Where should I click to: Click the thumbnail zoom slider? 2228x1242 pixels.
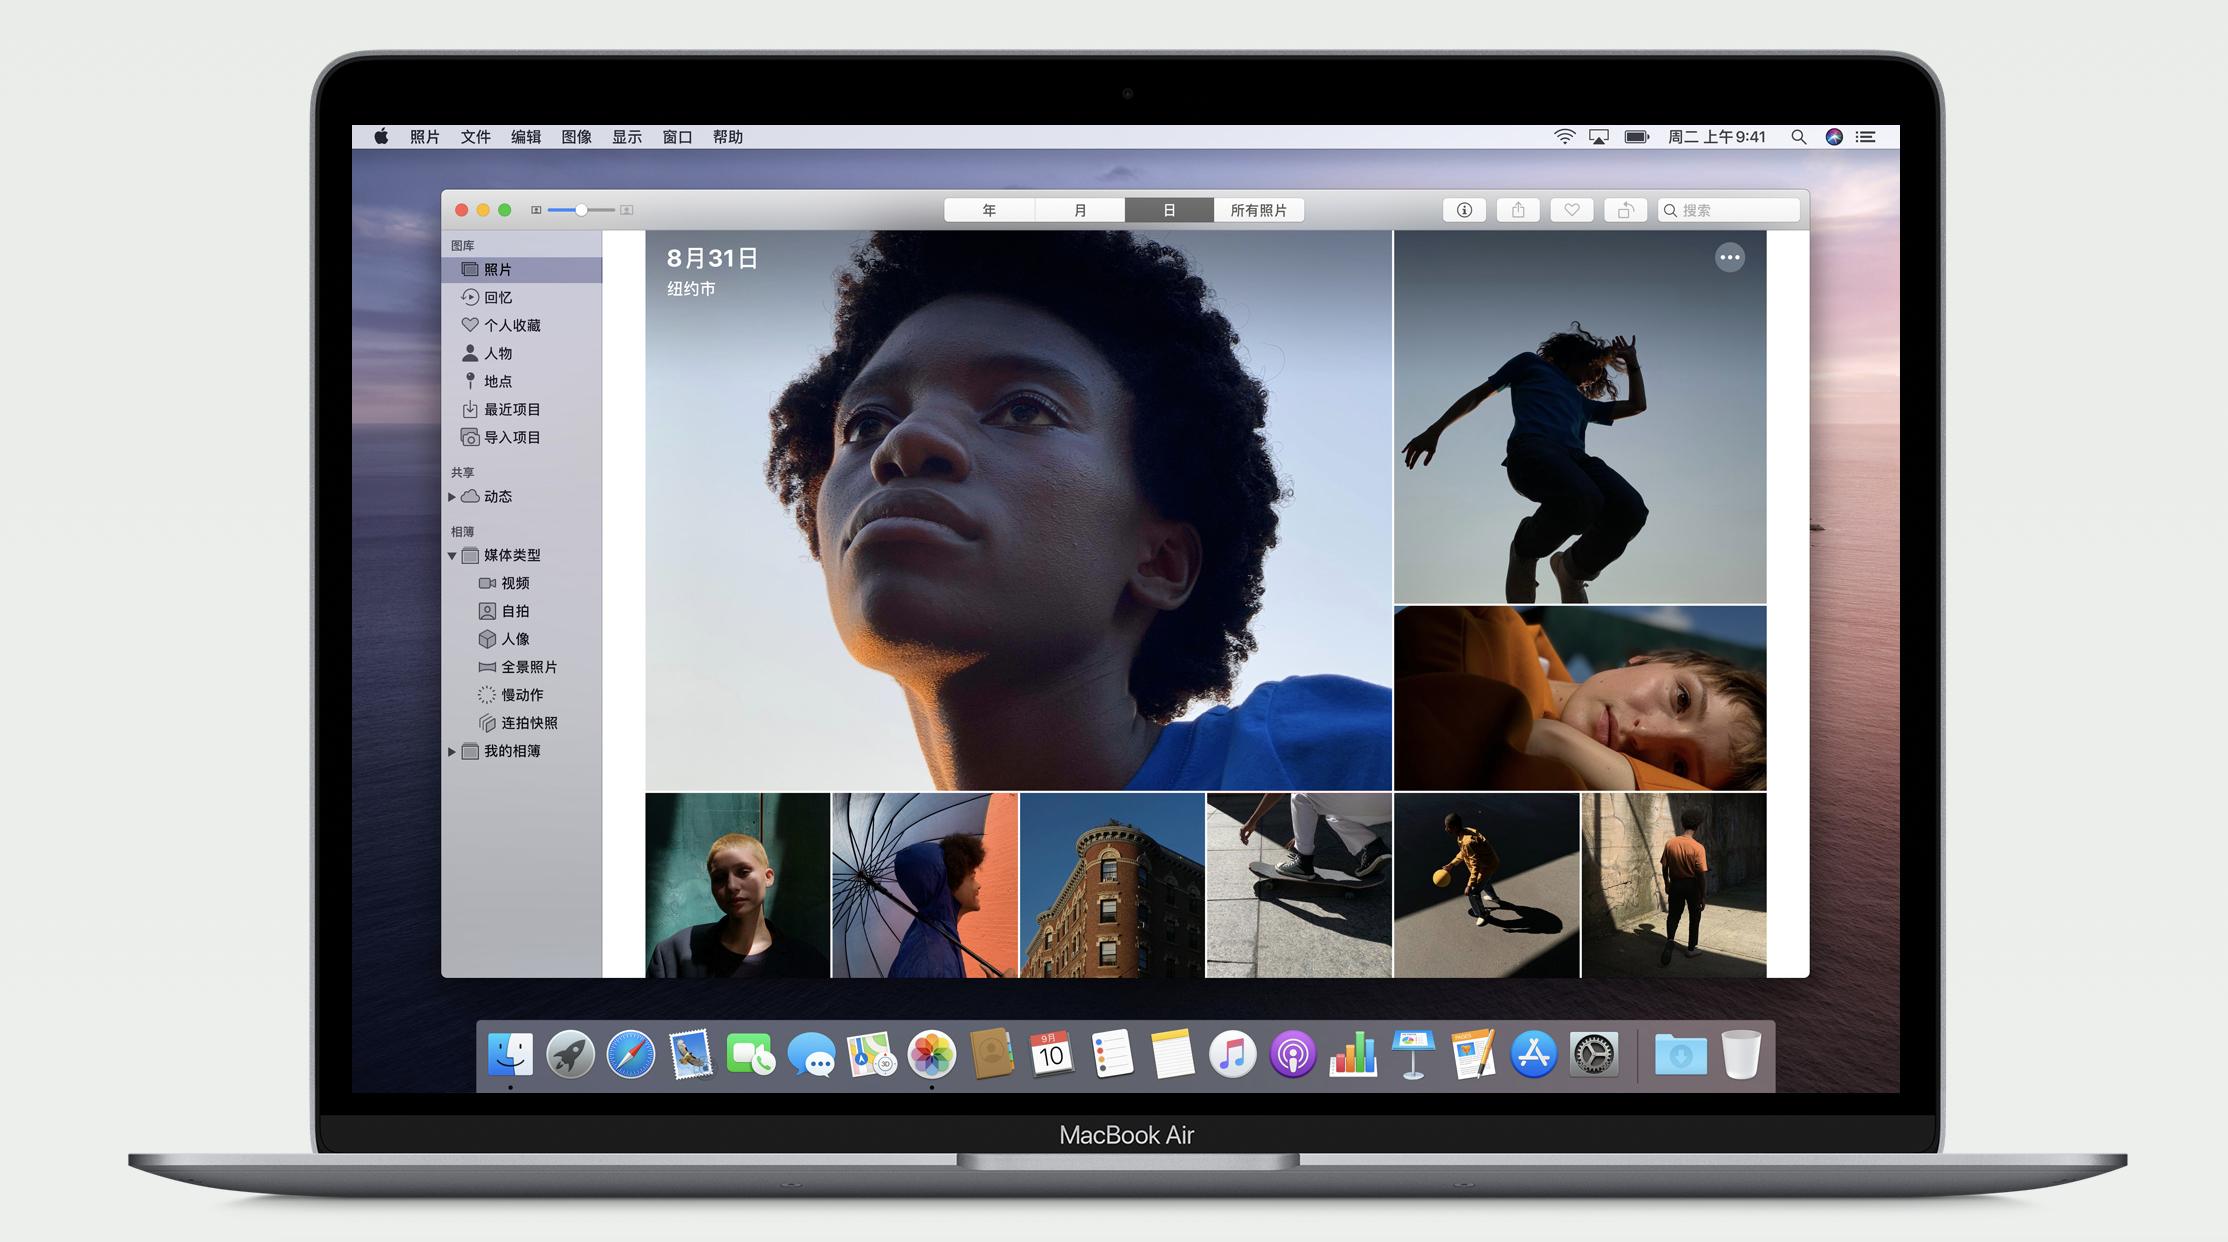581,210
